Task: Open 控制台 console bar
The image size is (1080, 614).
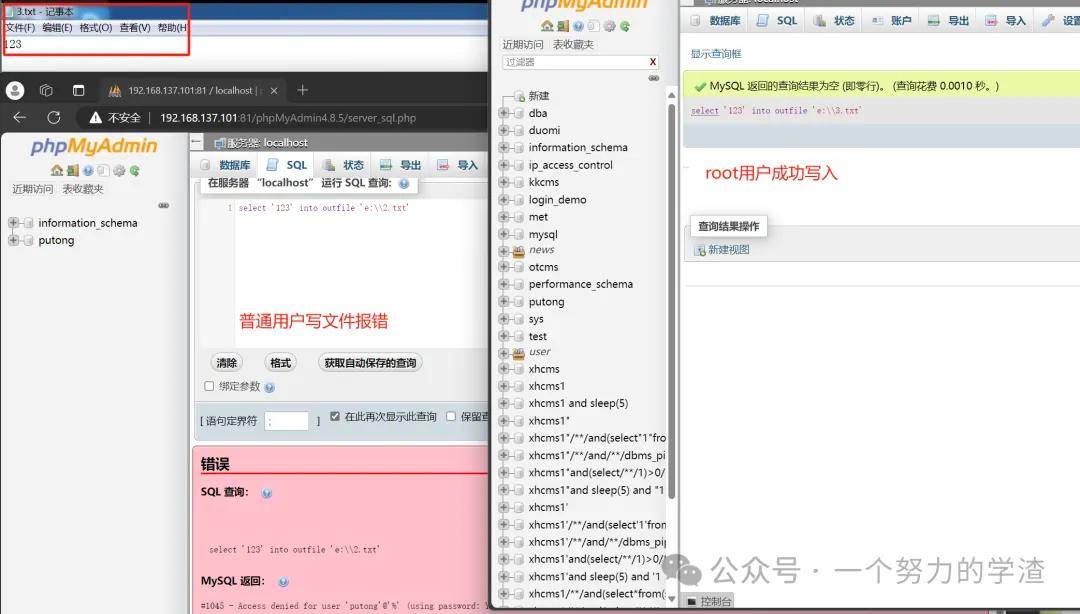Action: [x=709, y=602]
